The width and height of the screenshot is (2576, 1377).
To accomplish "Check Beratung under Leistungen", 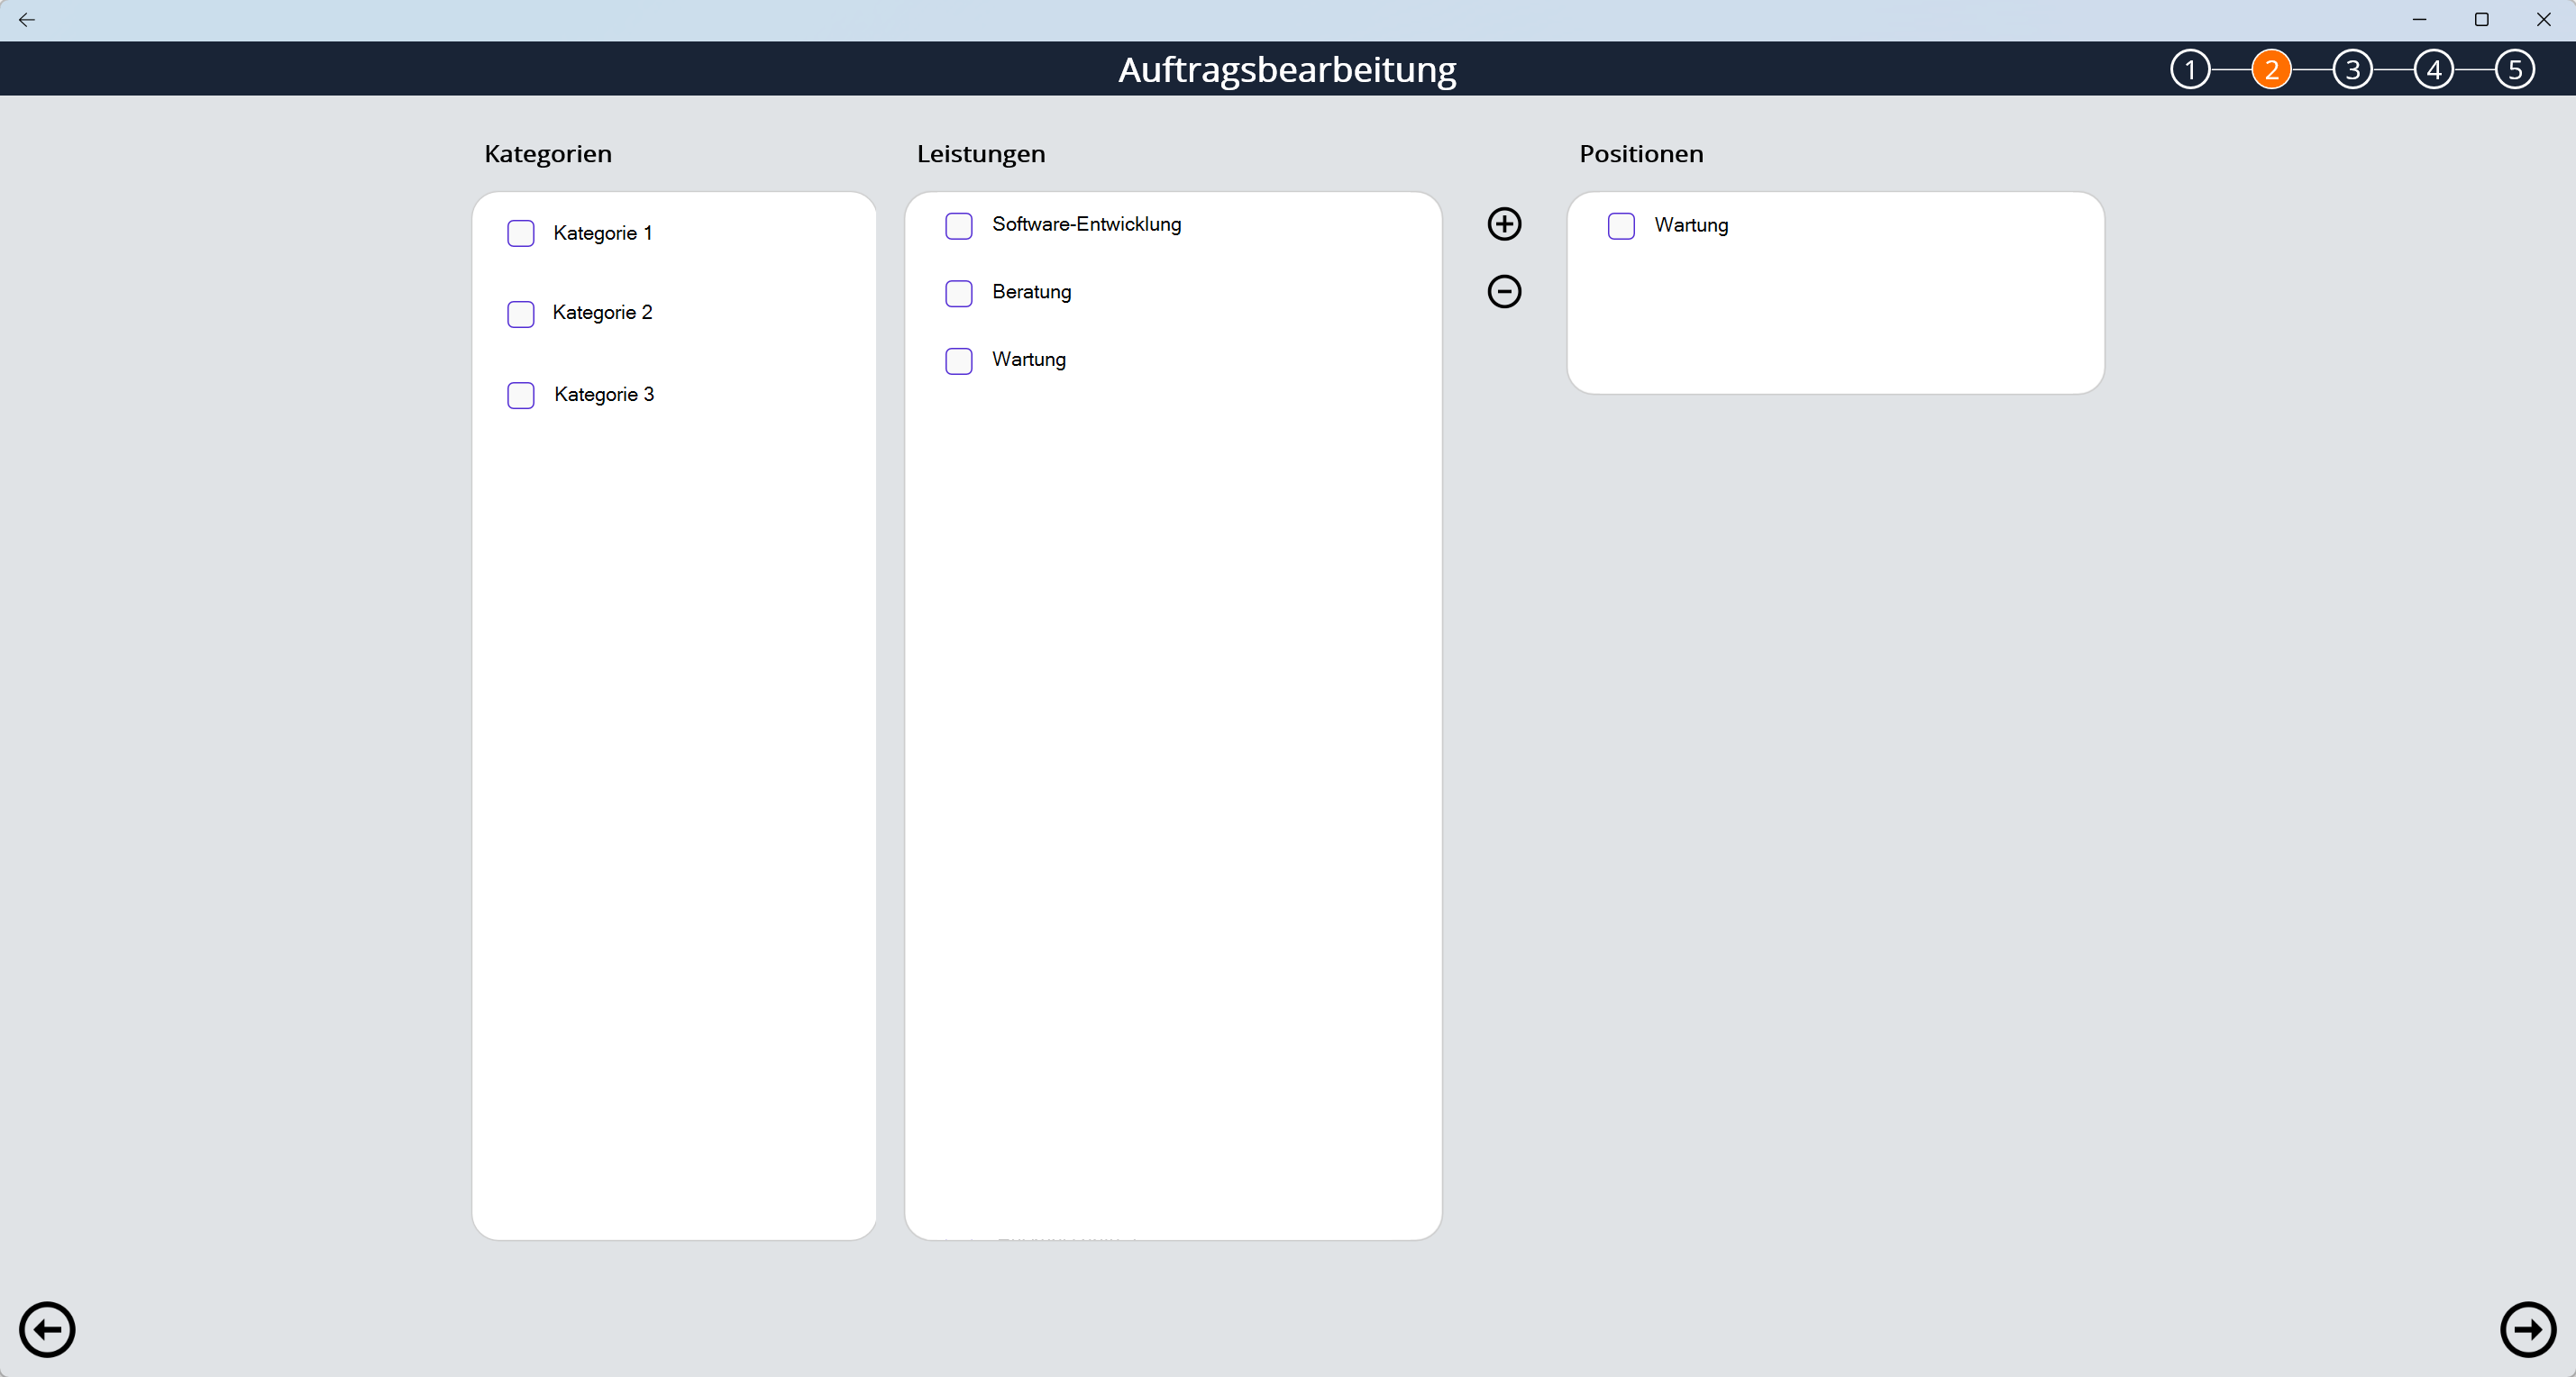I will click(x=958, y=293).
